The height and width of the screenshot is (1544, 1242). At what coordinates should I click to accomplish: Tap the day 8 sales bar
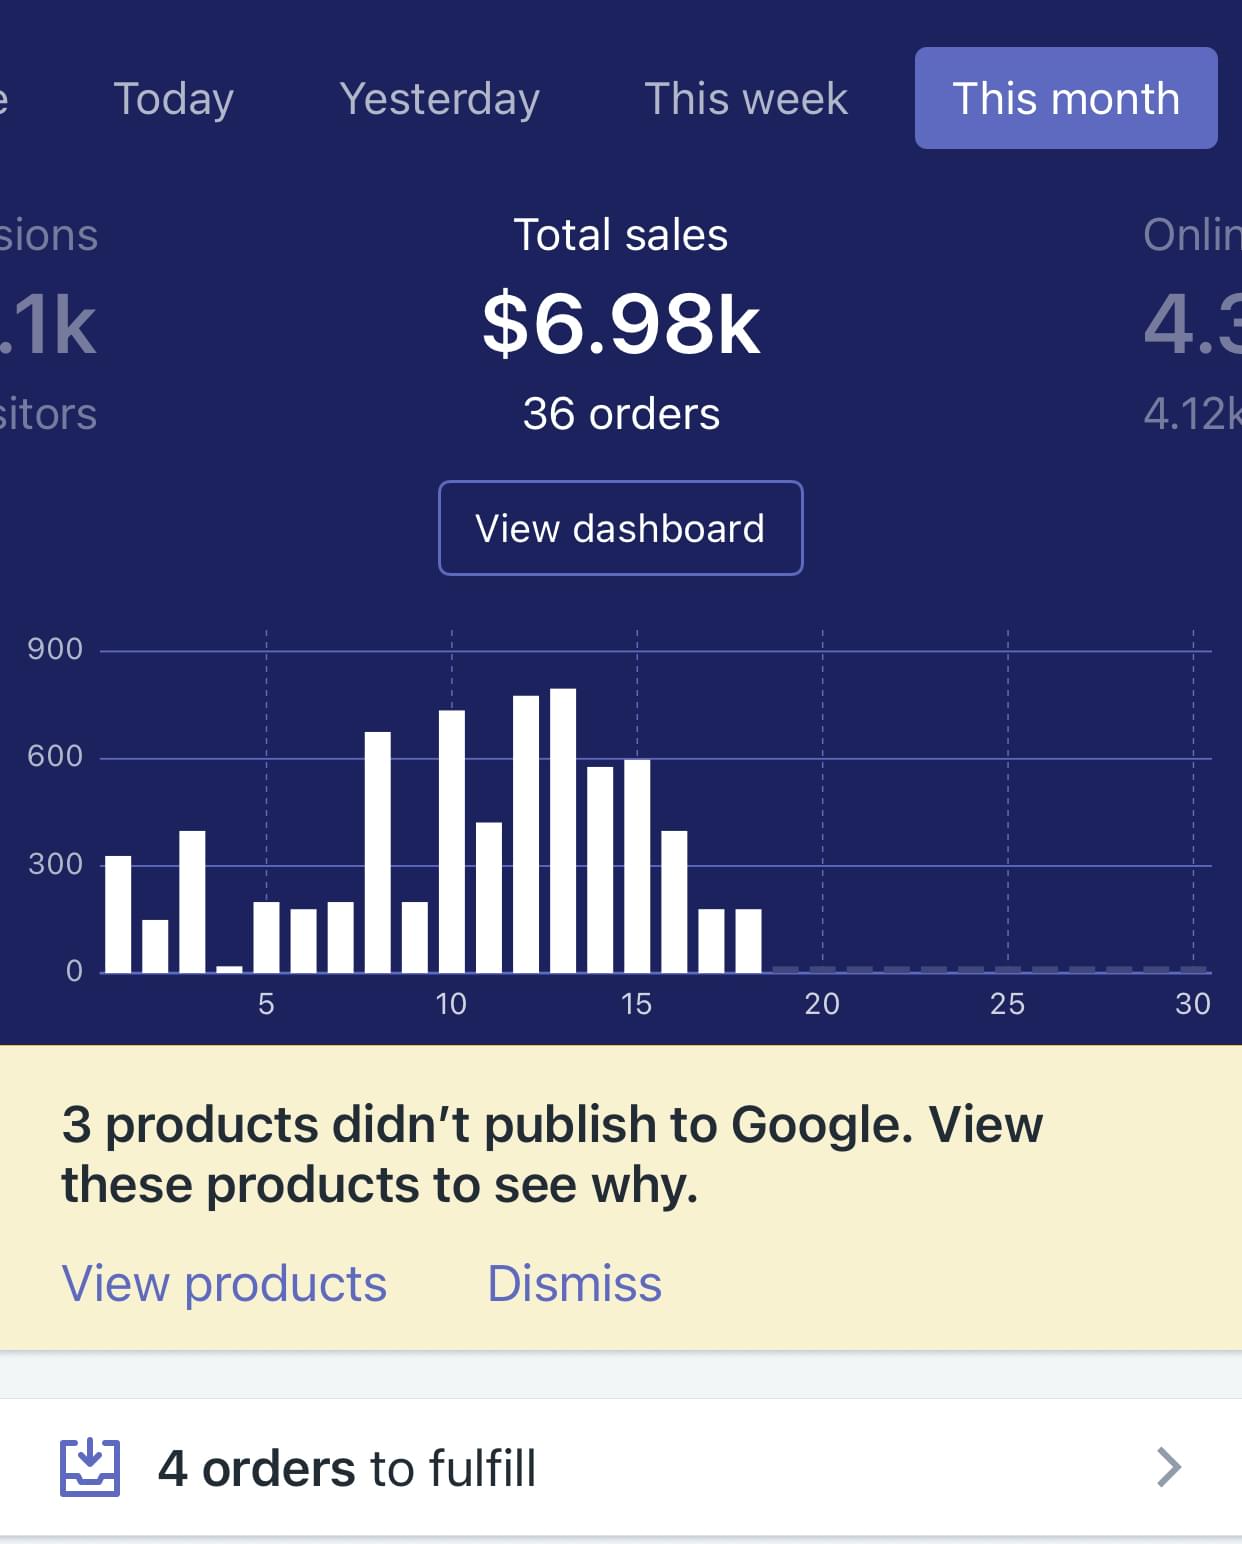378,852
